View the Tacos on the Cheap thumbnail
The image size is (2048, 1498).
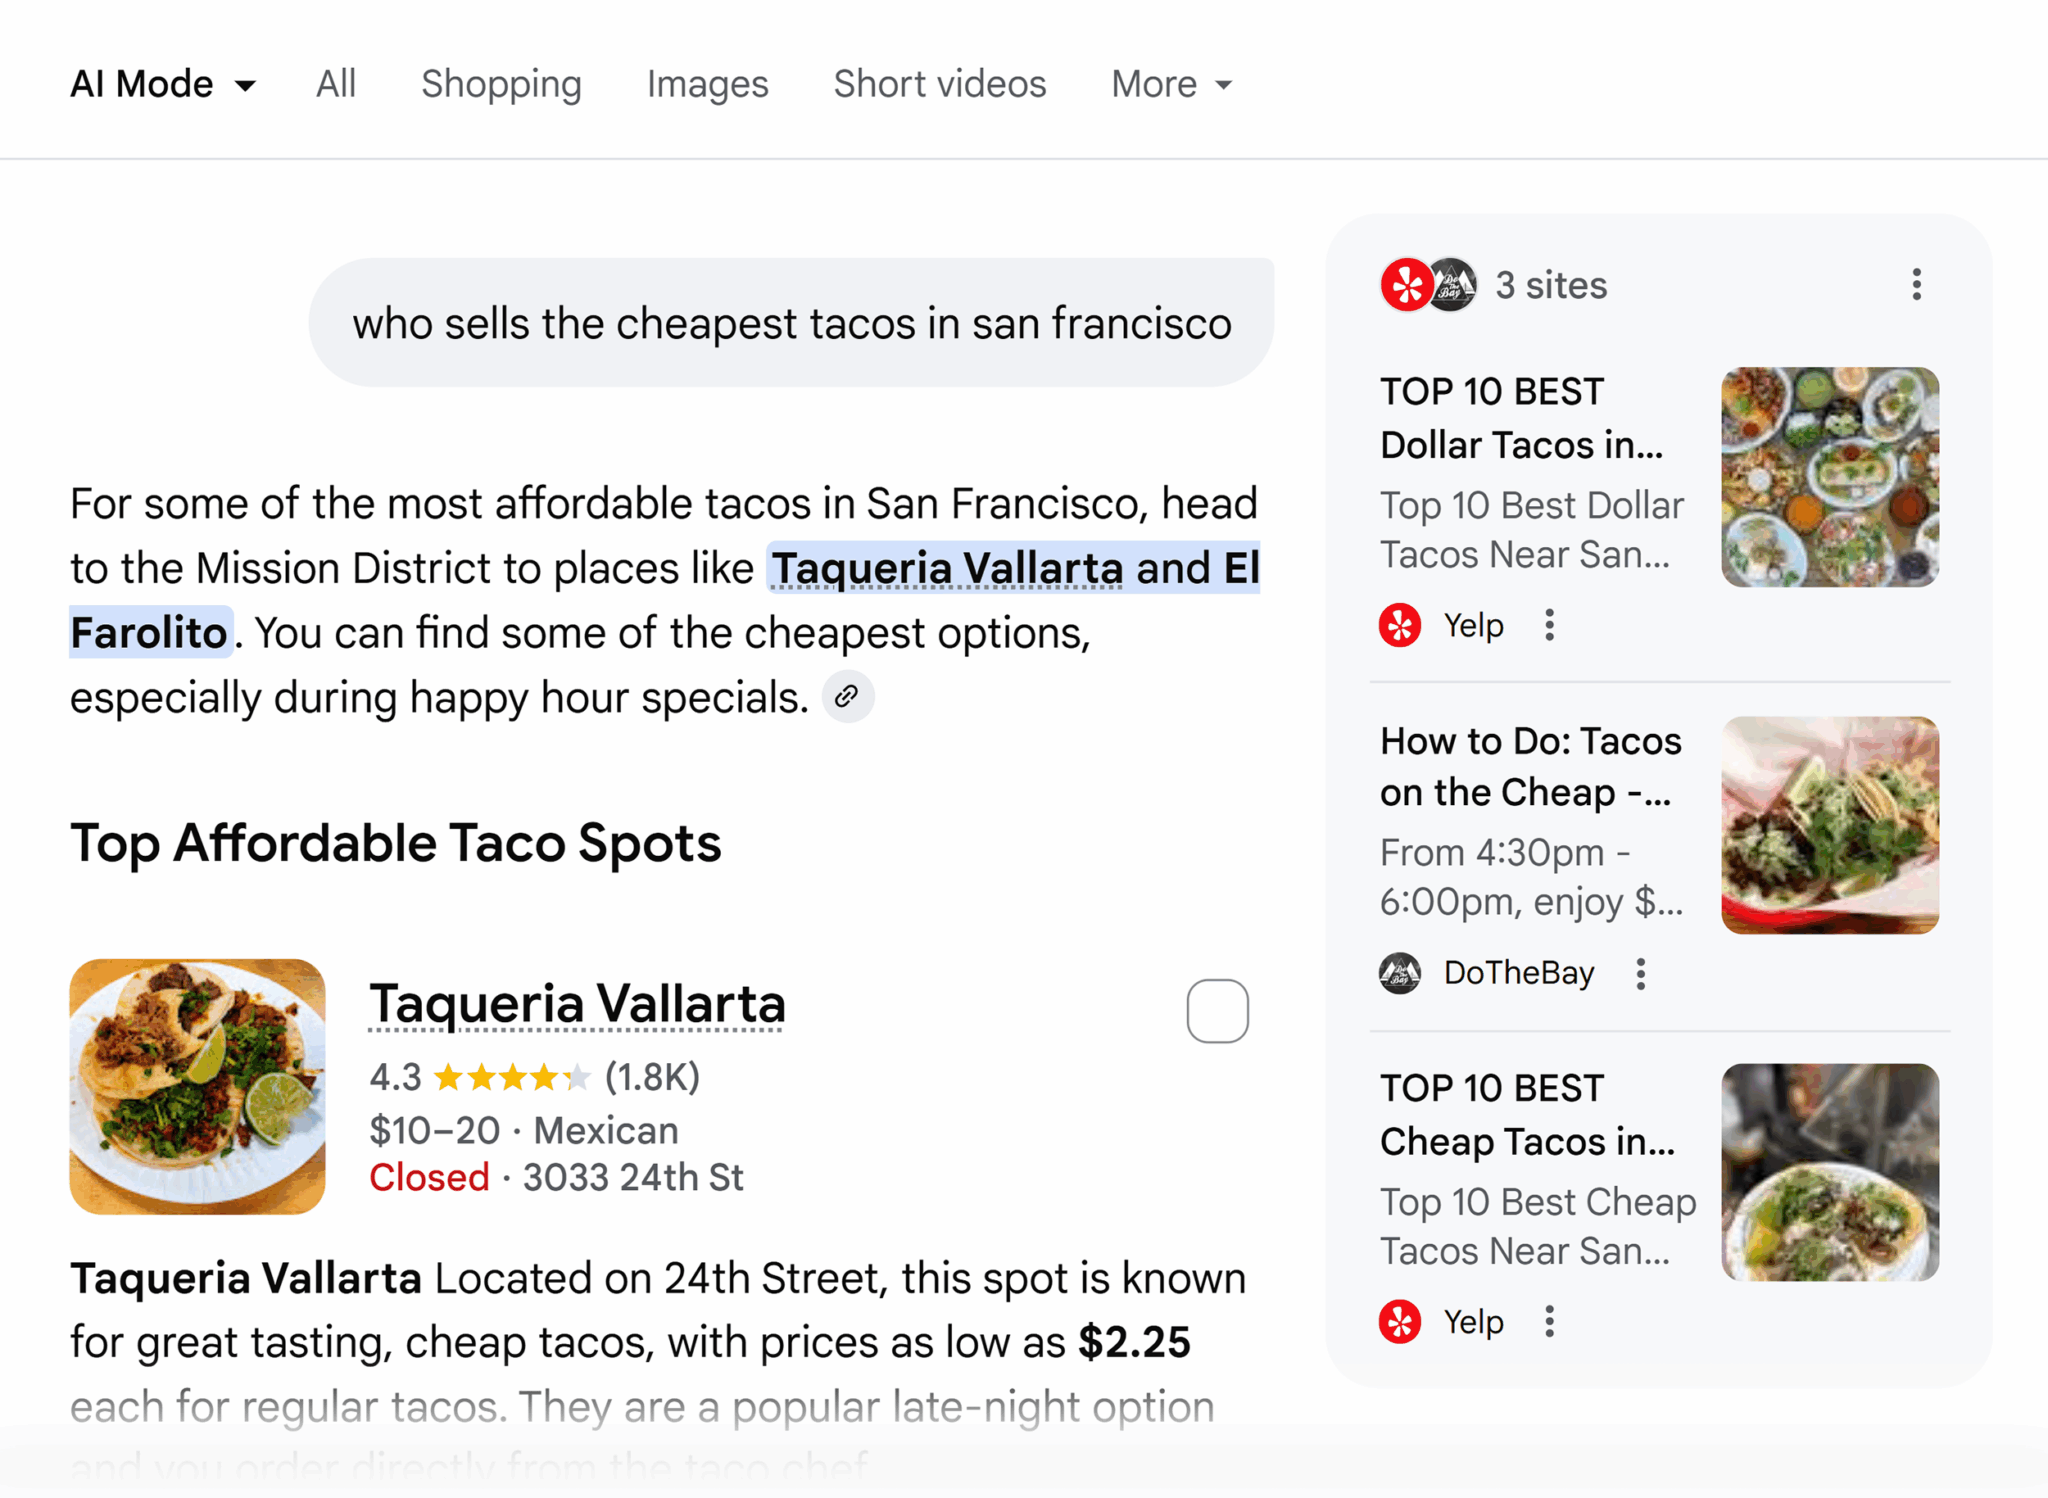tap(1829, 825)
